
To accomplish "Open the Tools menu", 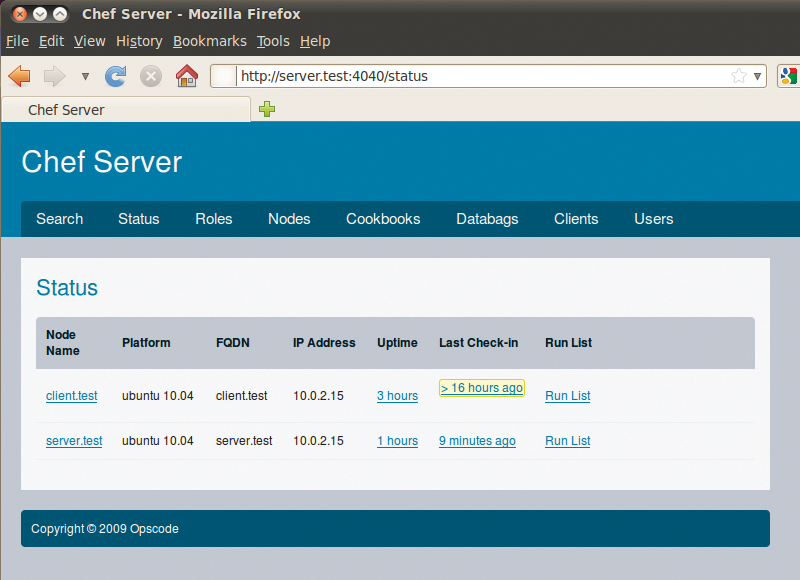I will (273, 41).
